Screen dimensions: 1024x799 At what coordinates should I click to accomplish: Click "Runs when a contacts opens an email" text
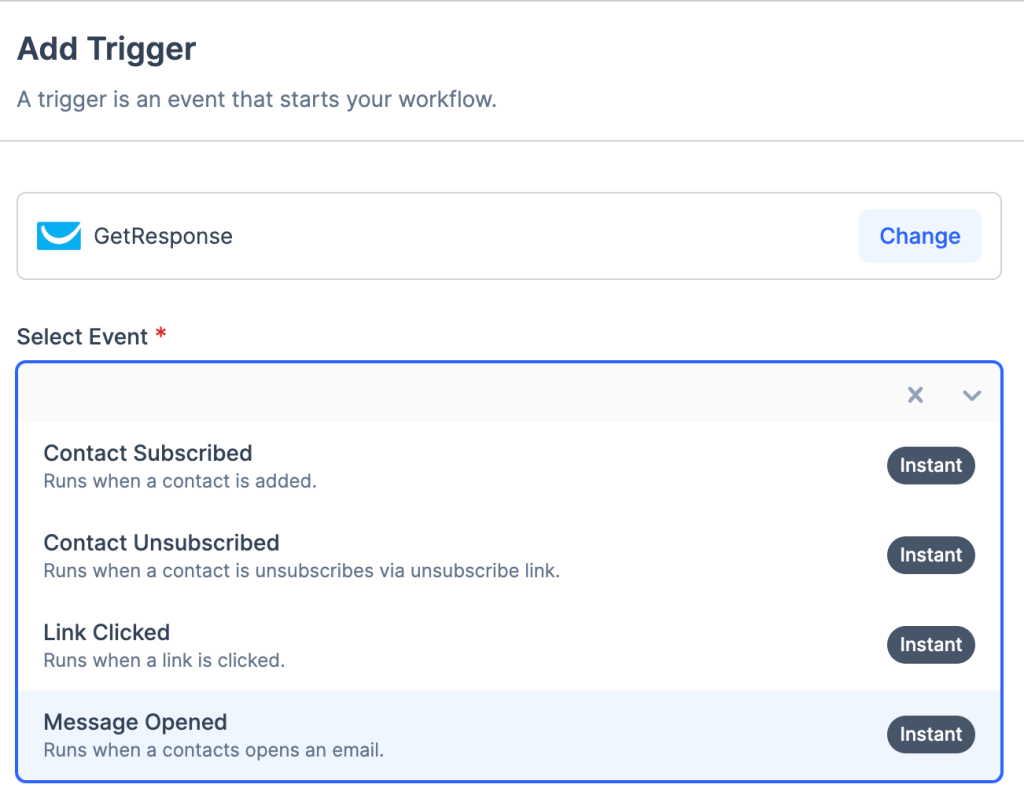click(214, 750)
